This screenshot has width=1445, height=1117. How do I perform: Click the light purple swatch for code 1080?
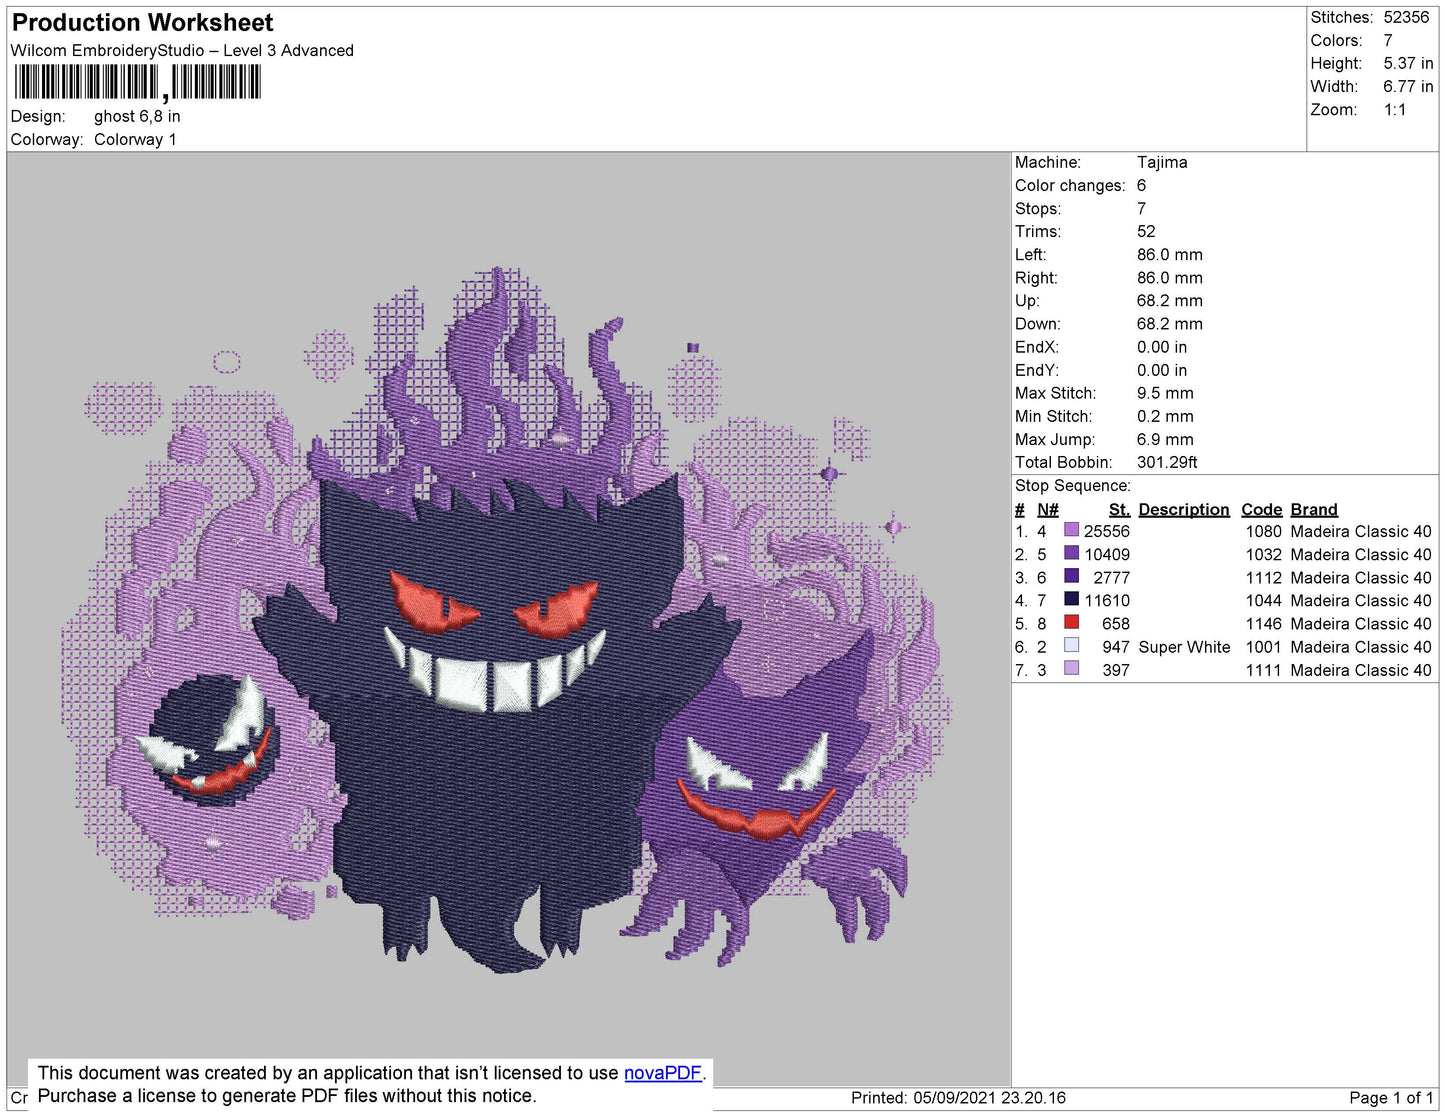[1072, 530]
